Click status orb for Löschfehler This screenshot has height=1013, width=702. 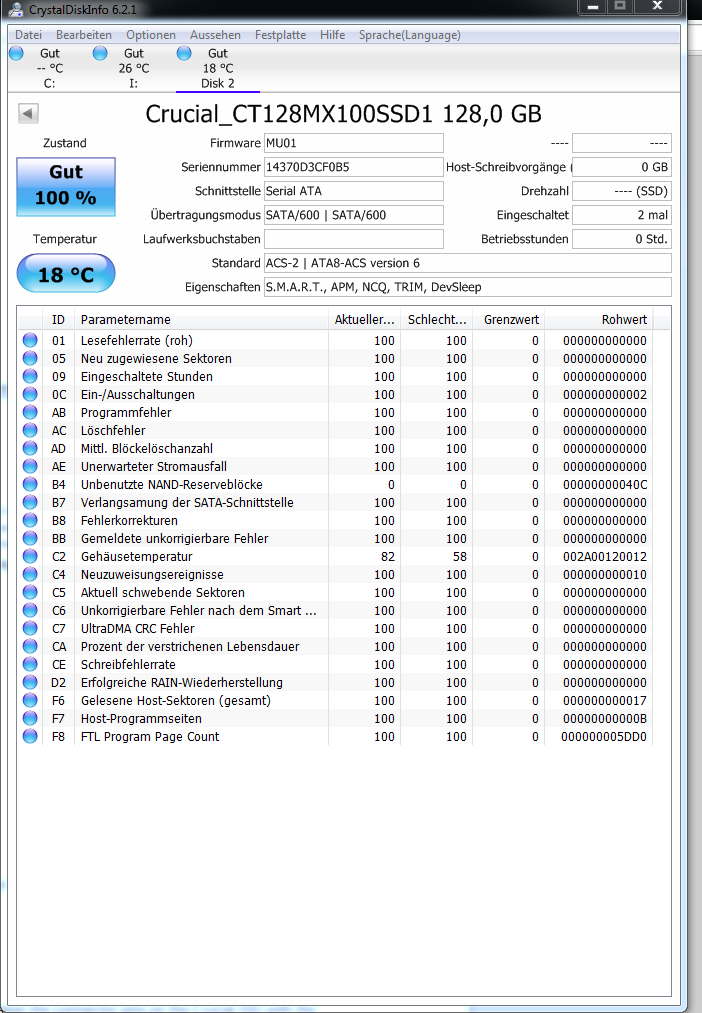[x=30, y=430]
